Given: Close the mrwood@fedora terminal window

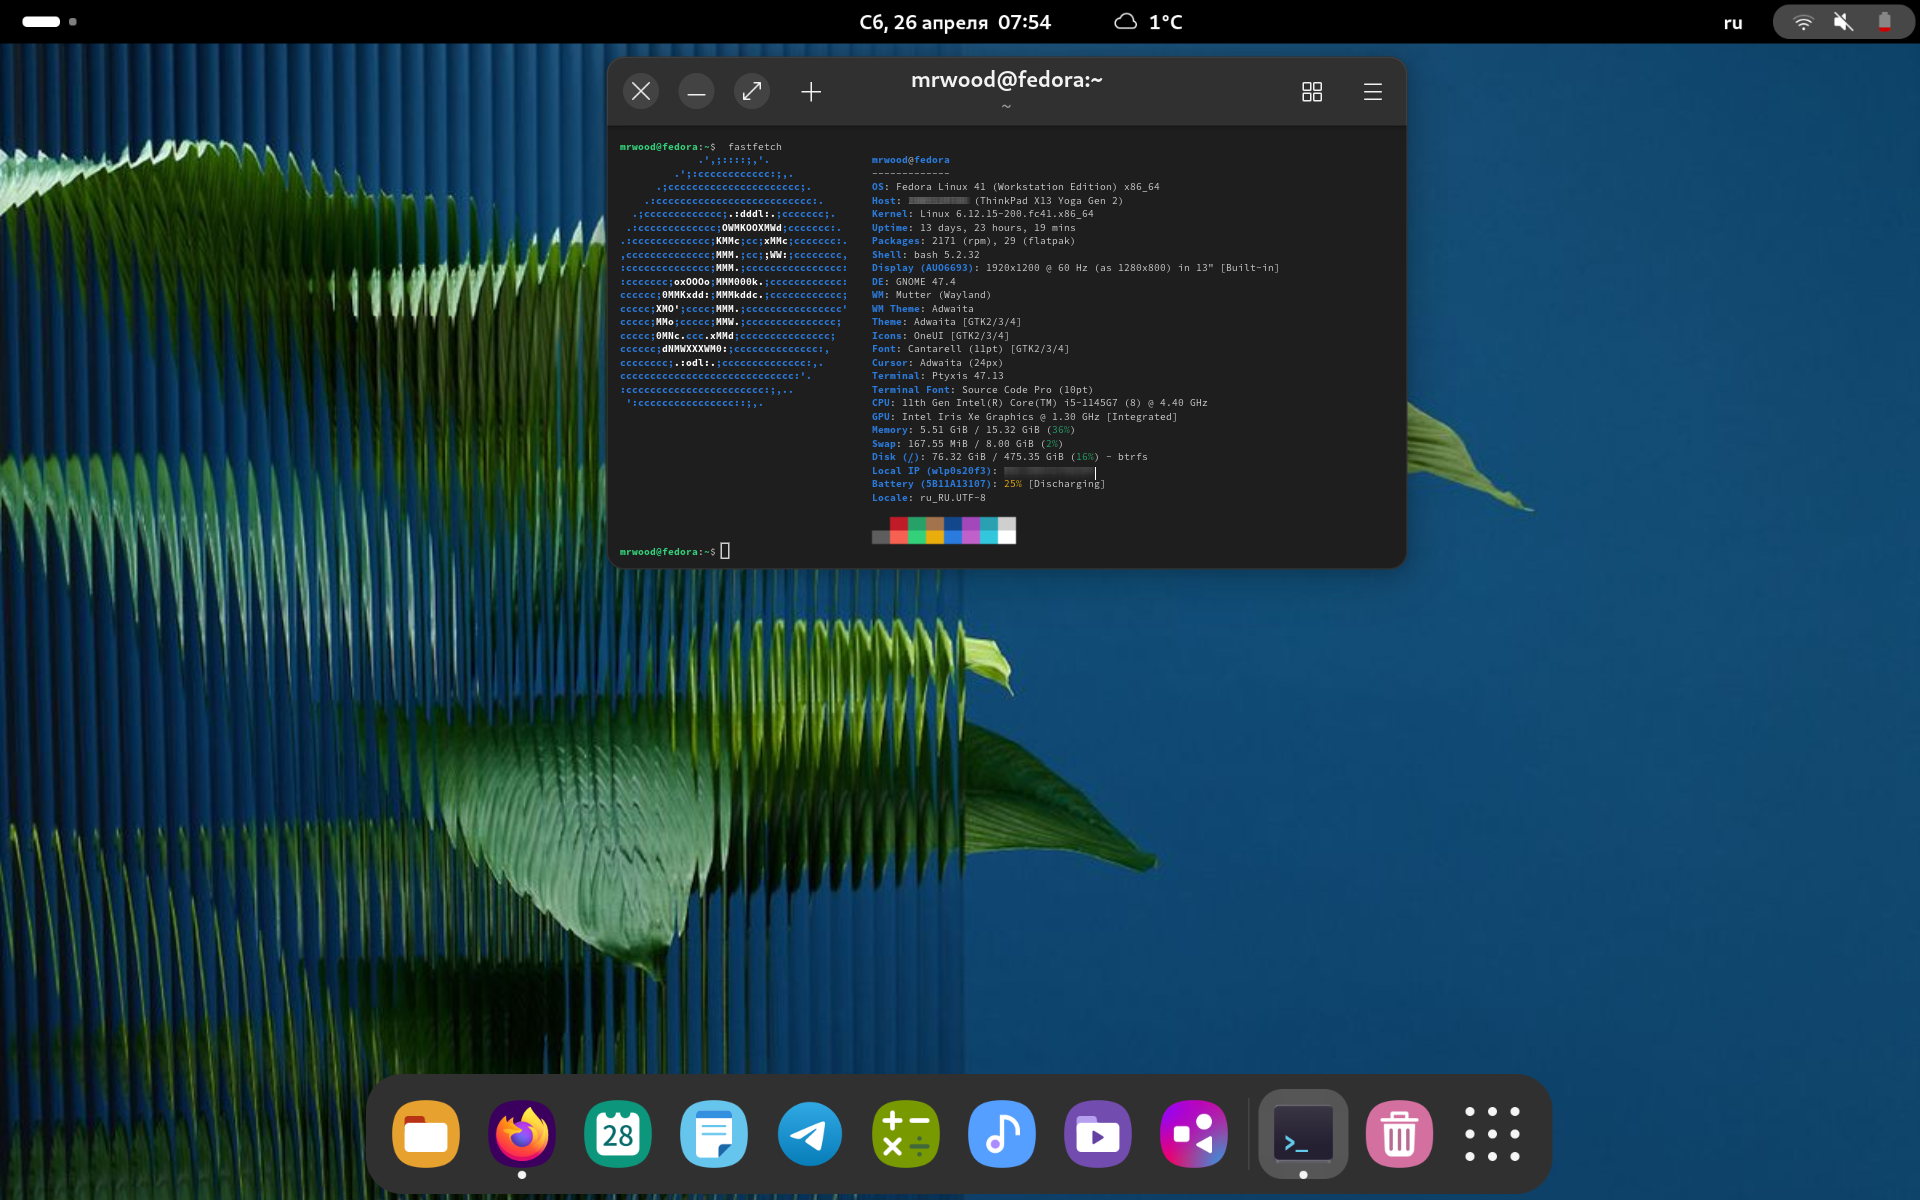Looking at the screenshot, I should [641, 92].
